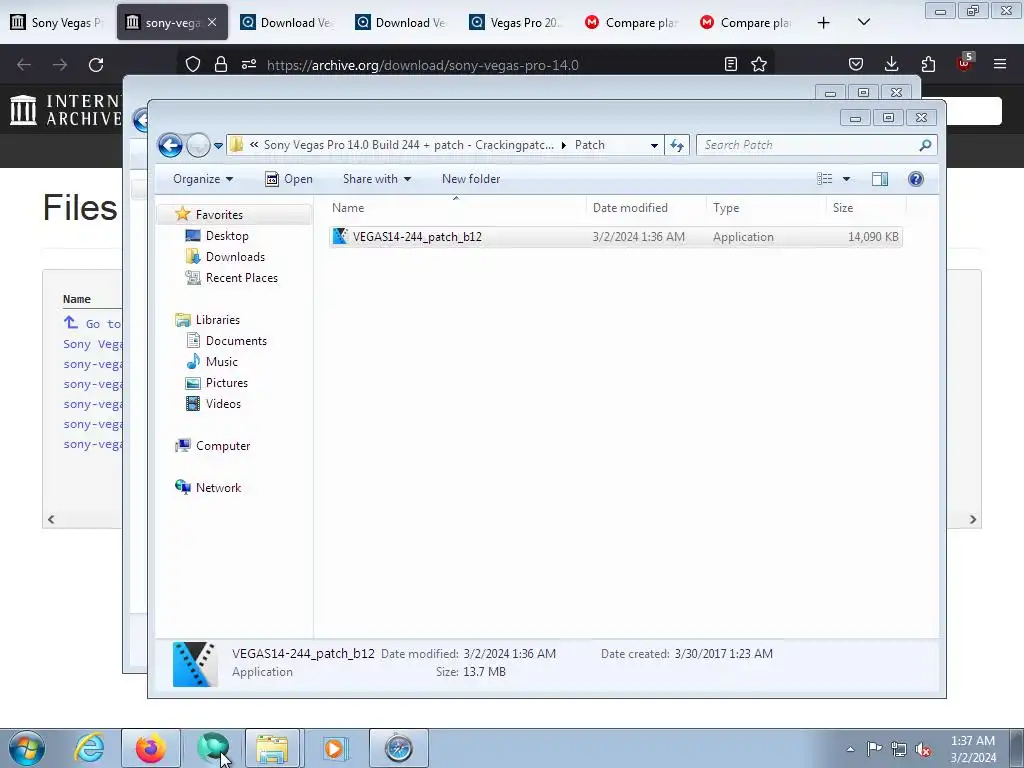Open Firefox extensions icon
The width and height of the screenshot is (1024, 768).
click(928, 64)
